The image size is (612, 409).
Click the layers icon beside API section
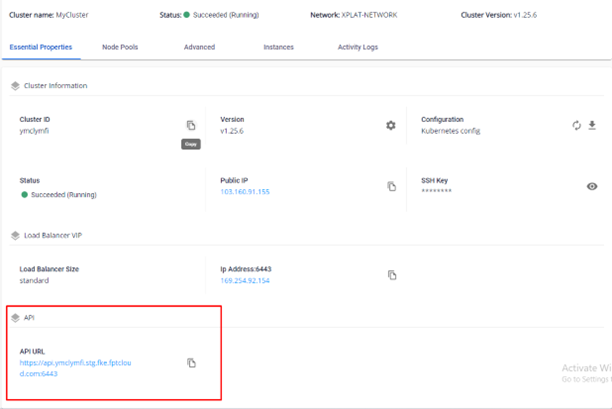point(15,317)
